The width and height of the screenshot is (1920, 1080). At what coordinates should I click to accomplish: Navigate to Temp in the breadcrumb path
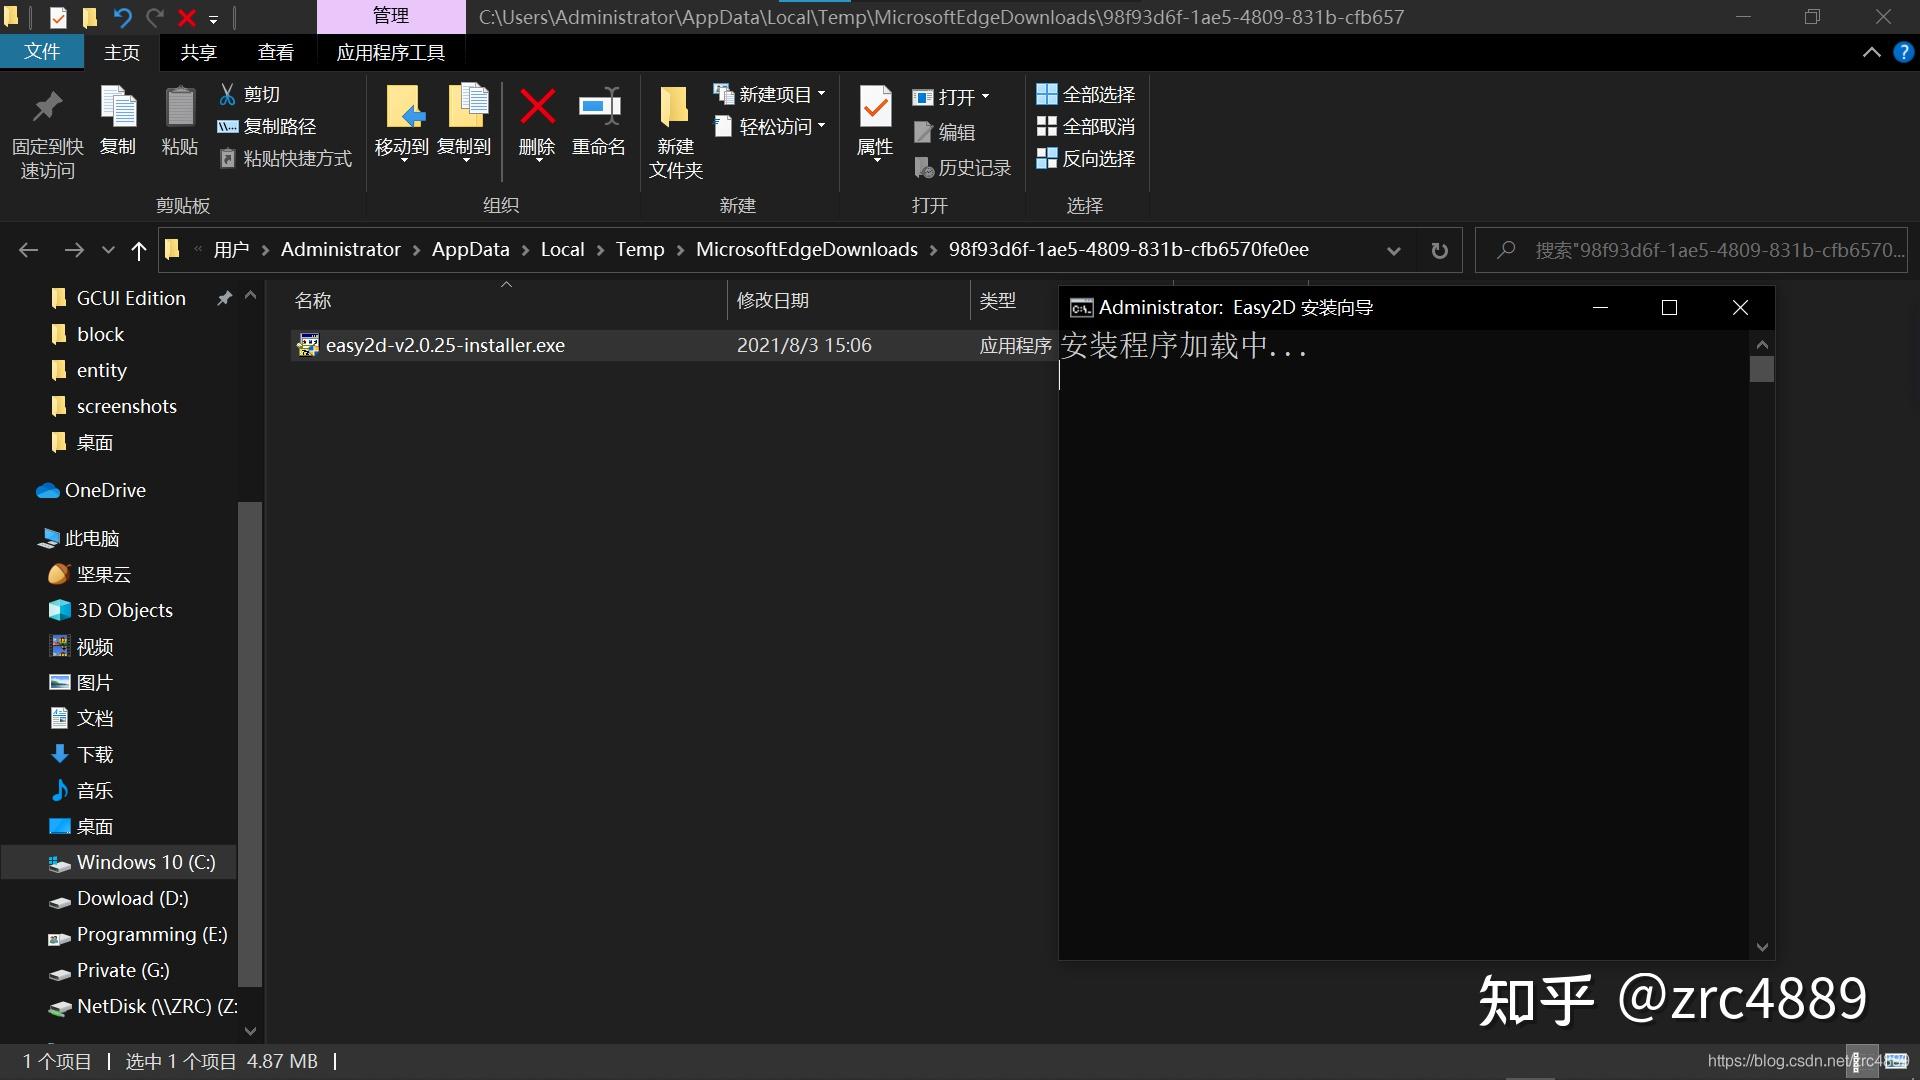639,249
